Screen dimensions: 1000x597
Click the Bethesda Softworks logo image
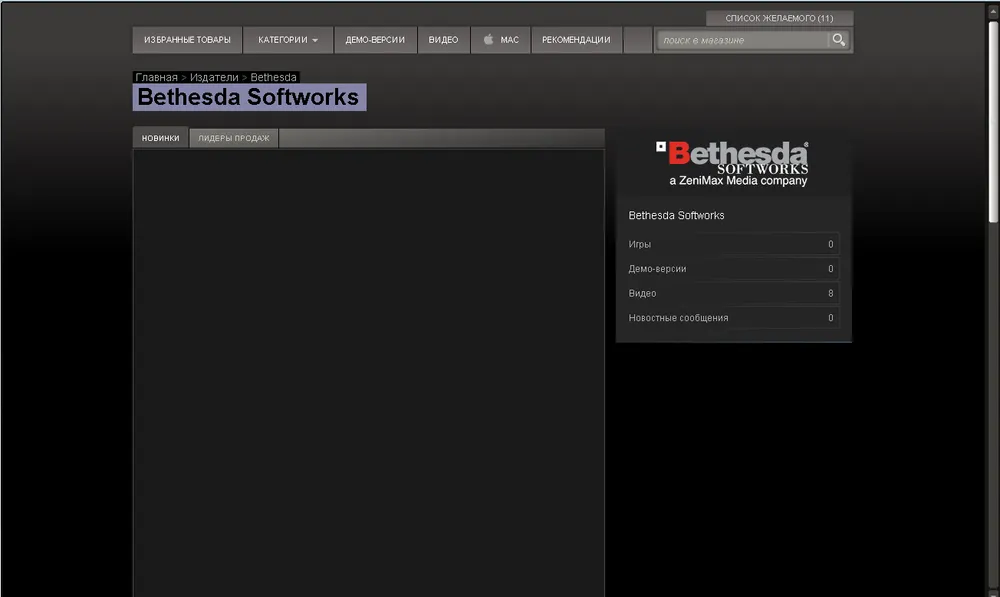[733, 163]
